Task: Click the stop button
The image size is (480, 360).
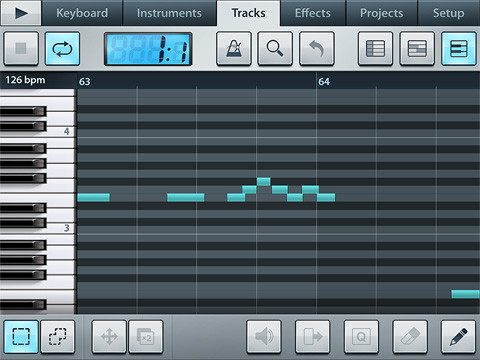Action: click(21, 49)
